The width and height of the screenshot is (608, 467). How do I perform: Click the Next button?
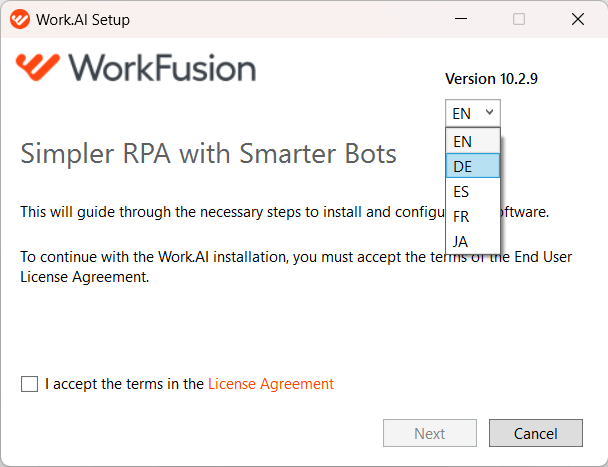[x=430, y=433]
